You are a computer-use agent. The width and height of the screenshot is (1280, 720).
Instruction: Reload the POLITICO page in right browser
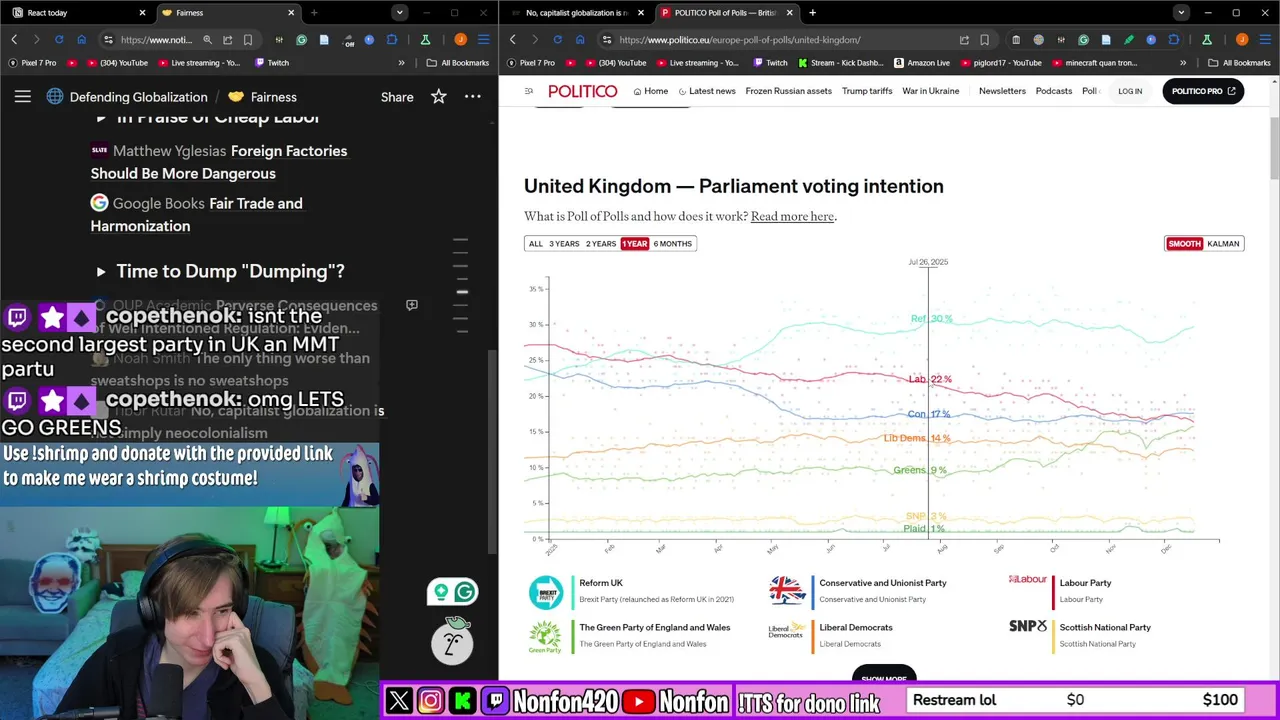tap(557, 40)
